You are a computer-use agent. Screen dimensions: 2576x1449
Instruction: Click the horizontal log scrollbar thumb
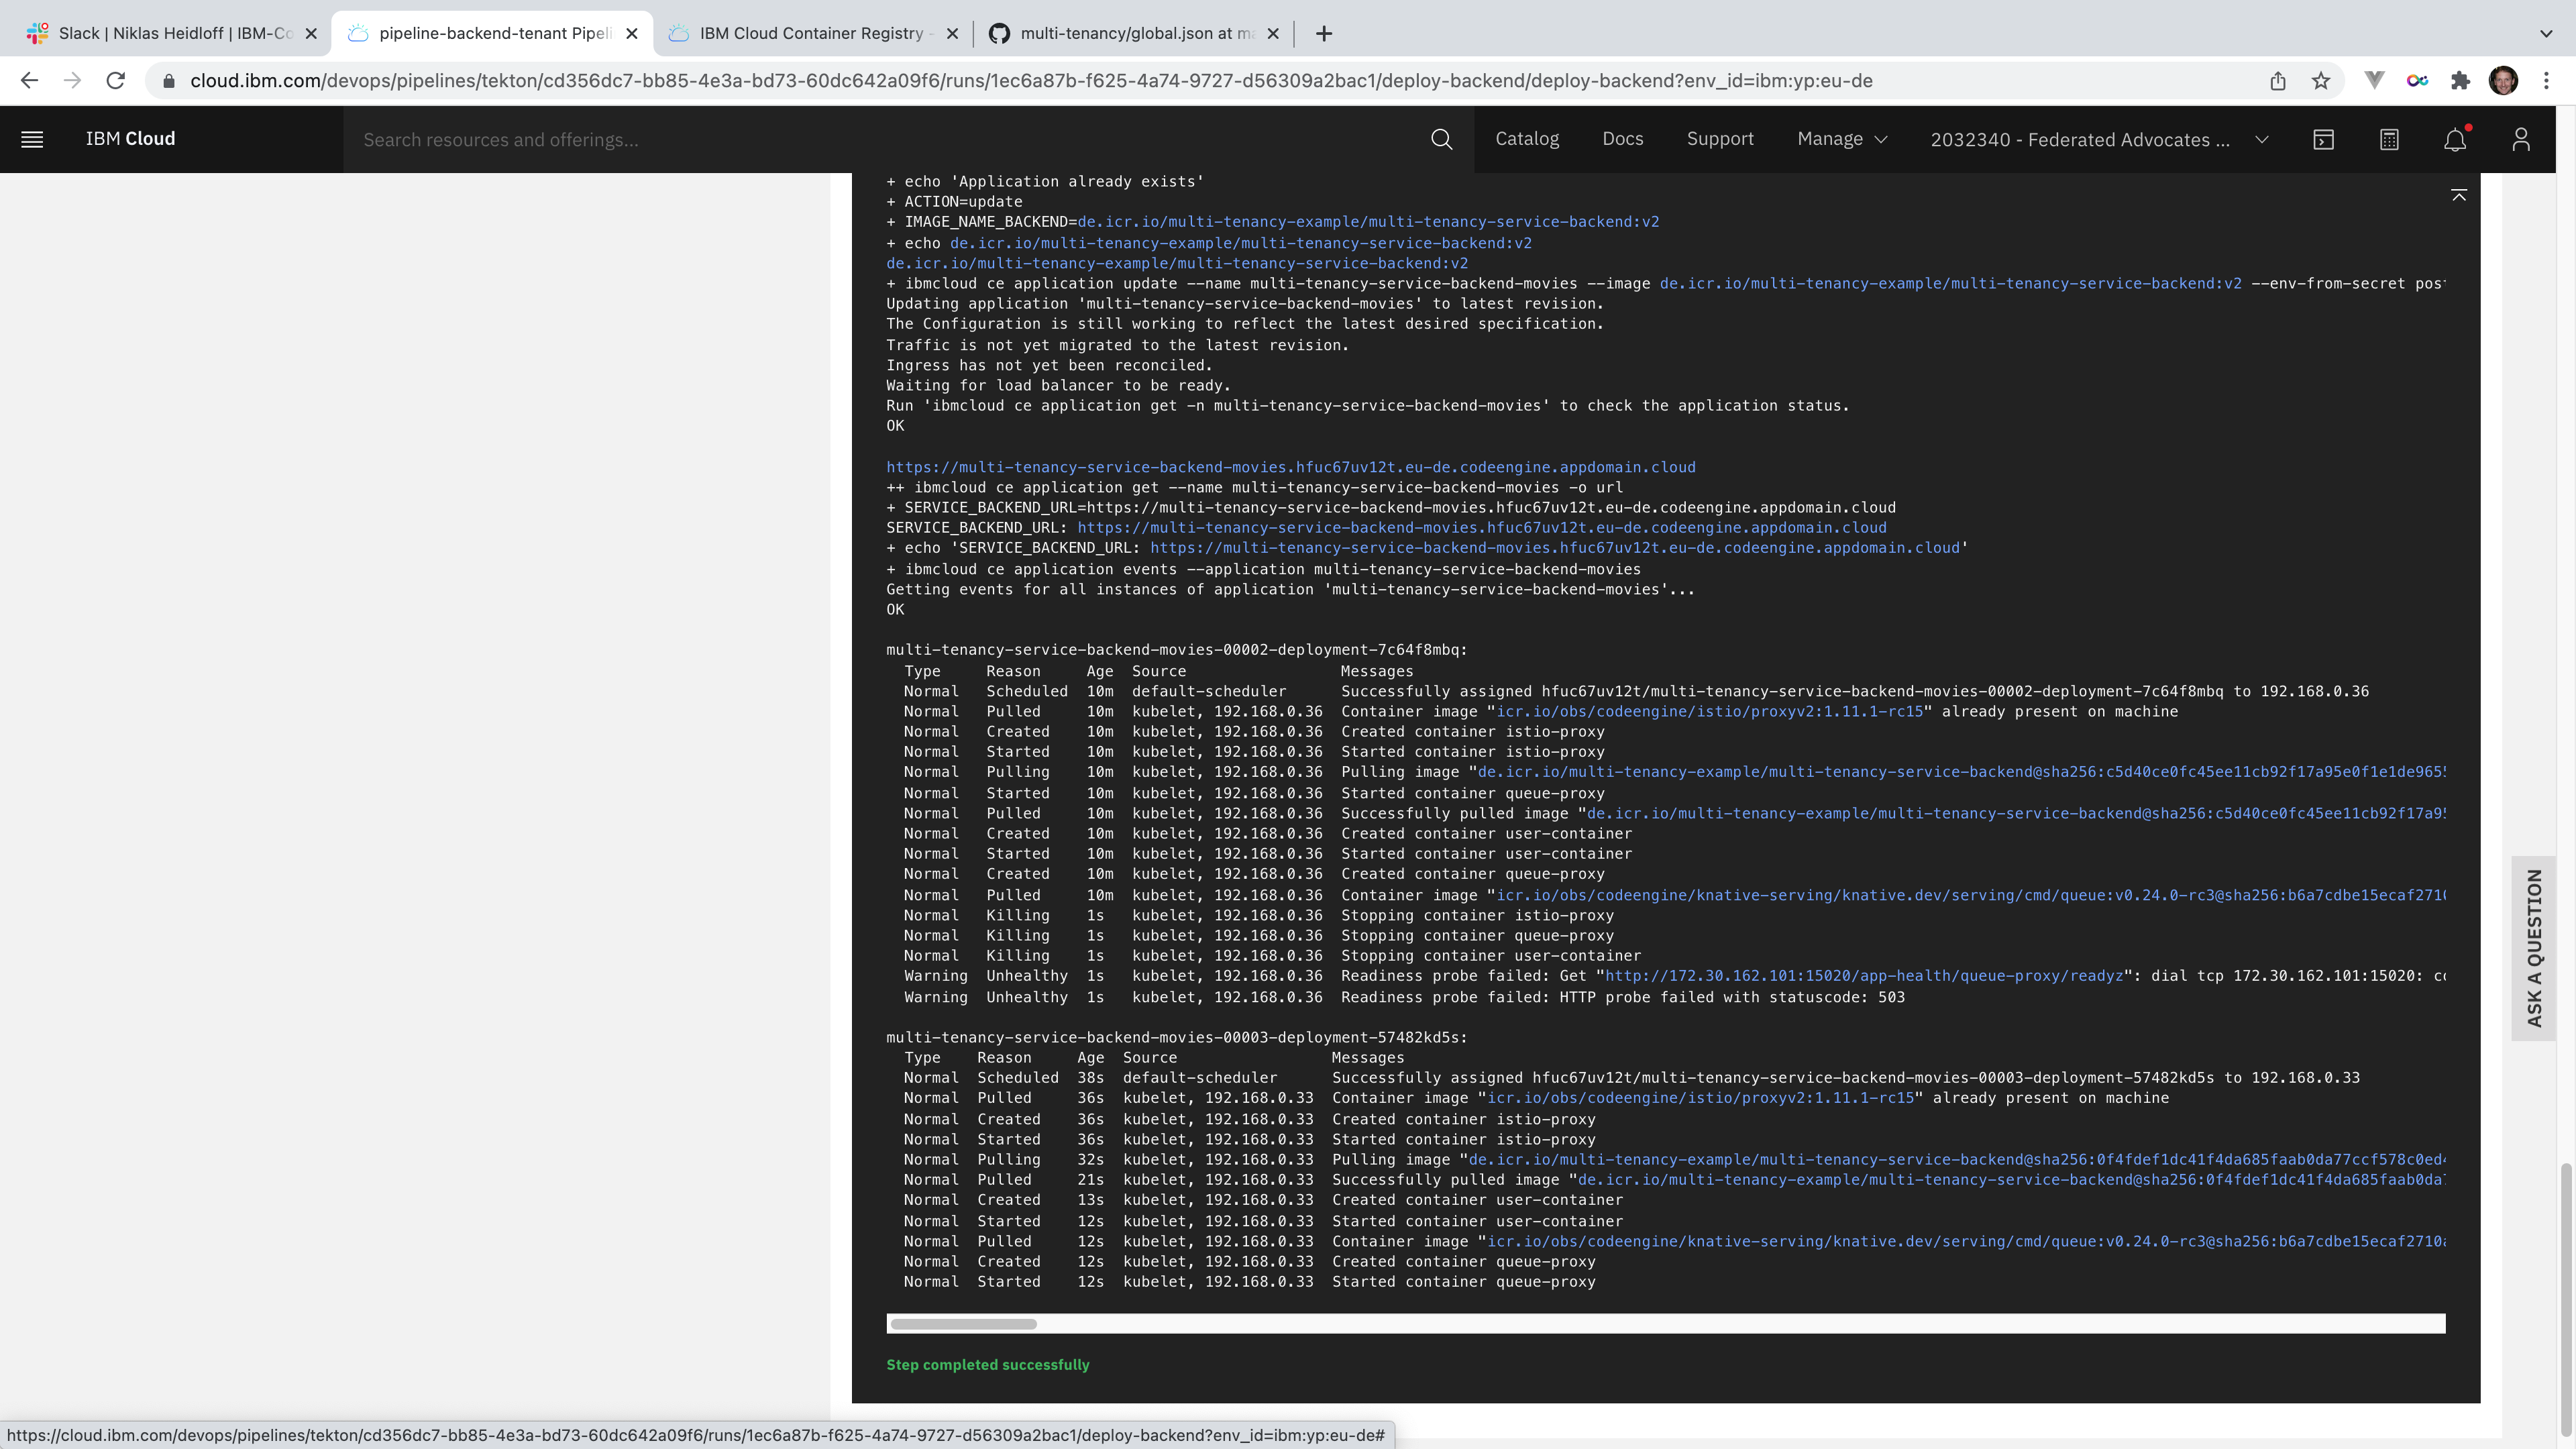963,1324
